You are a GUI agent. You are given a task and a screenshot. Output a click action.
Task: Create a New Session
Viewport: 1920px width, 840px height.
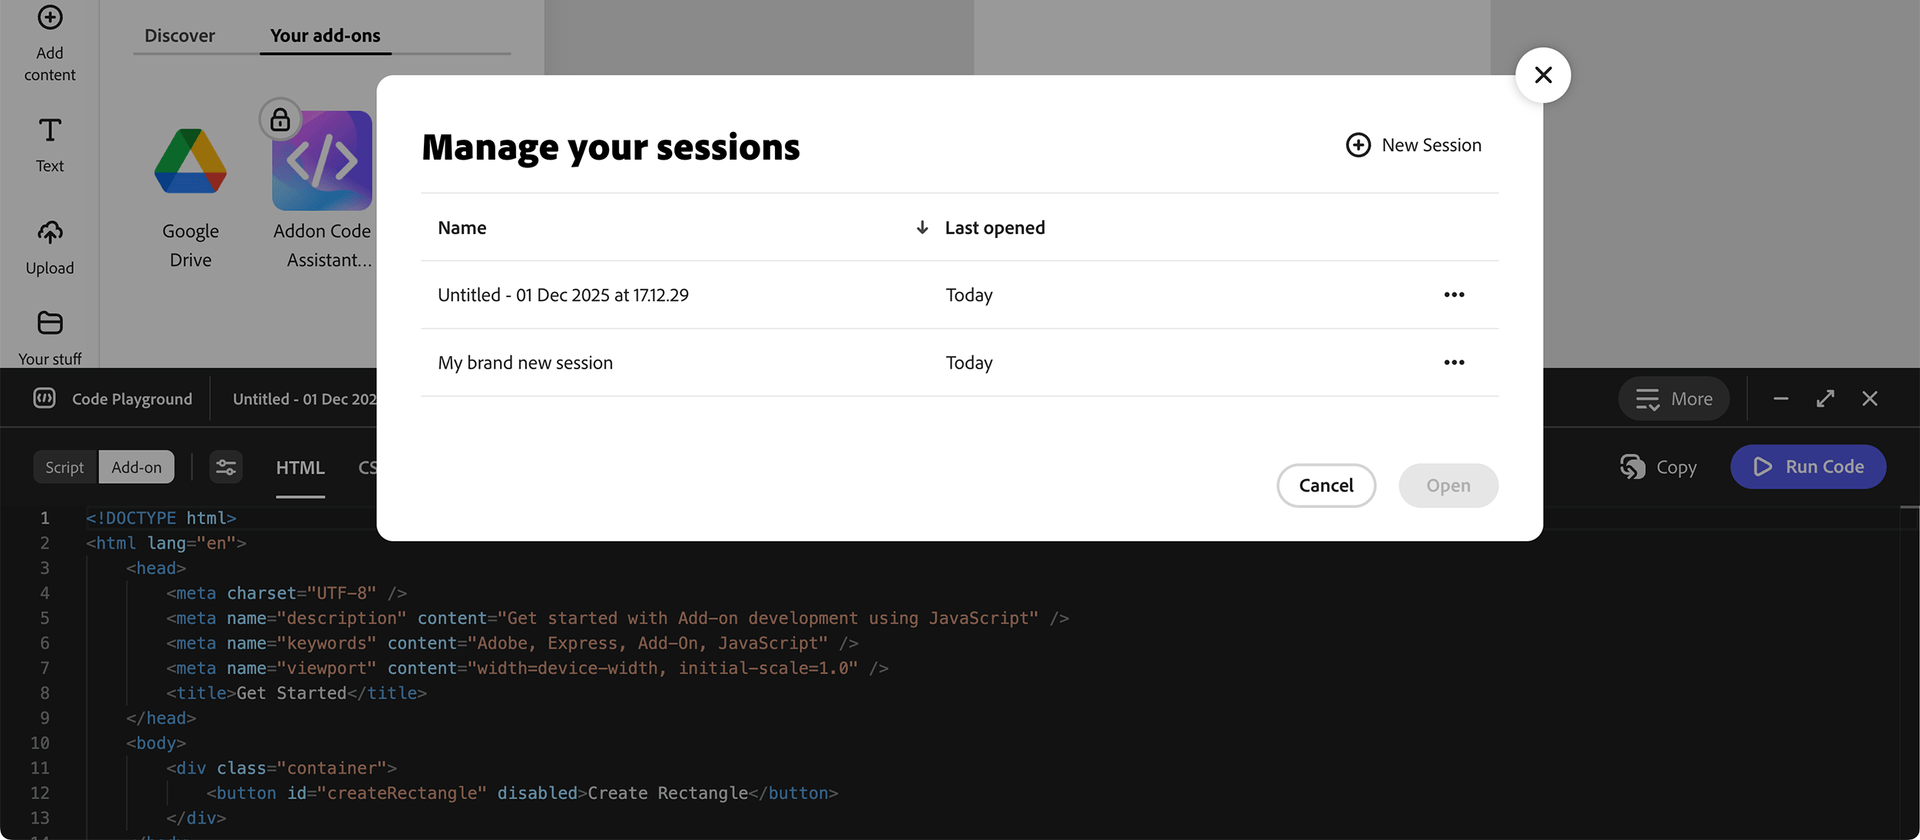click(x=1413, y=144)
